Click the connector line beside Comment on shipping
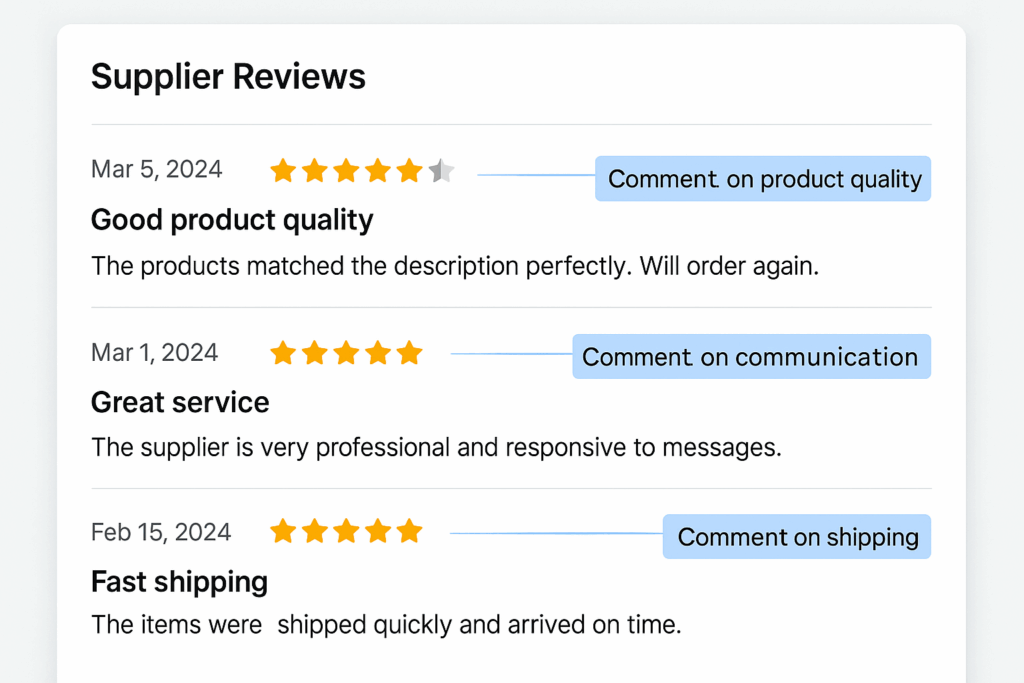 pyautogui.click(x=555, y=536)
